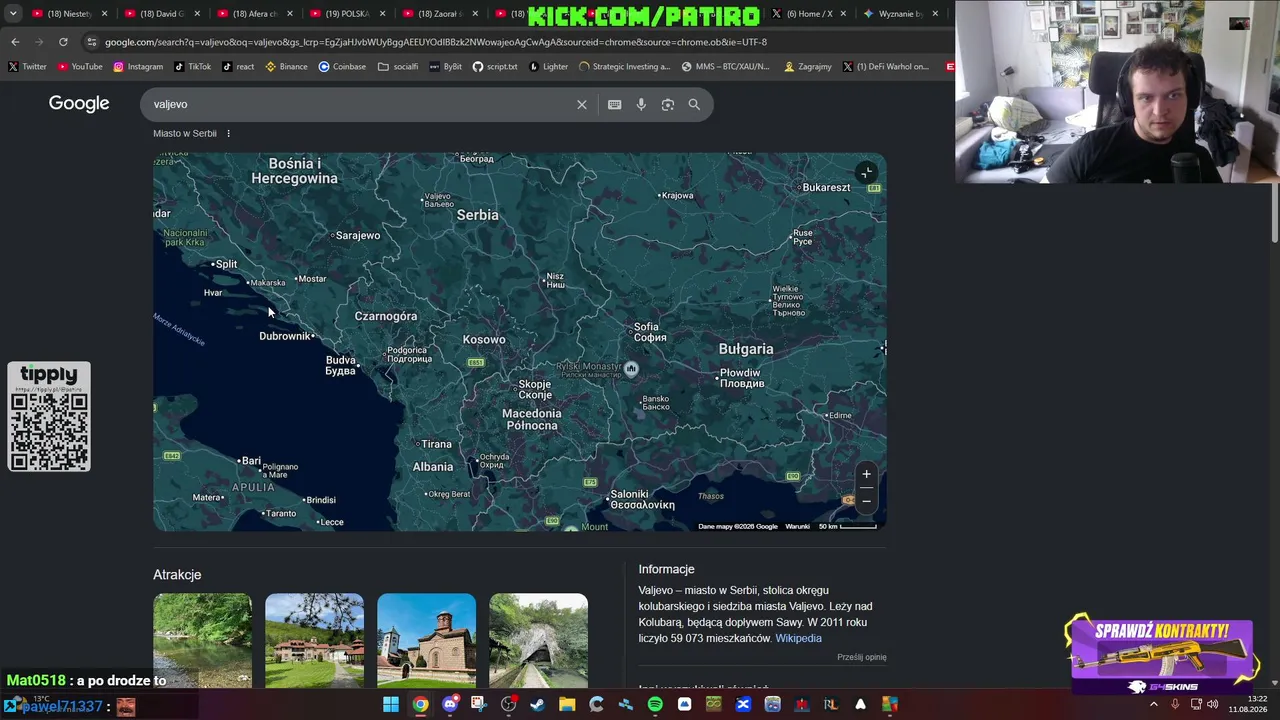This screenshot has height=720, width=1280.
Task: Open the Strategic Investing bookmark
Action: [x=624, y=67]
